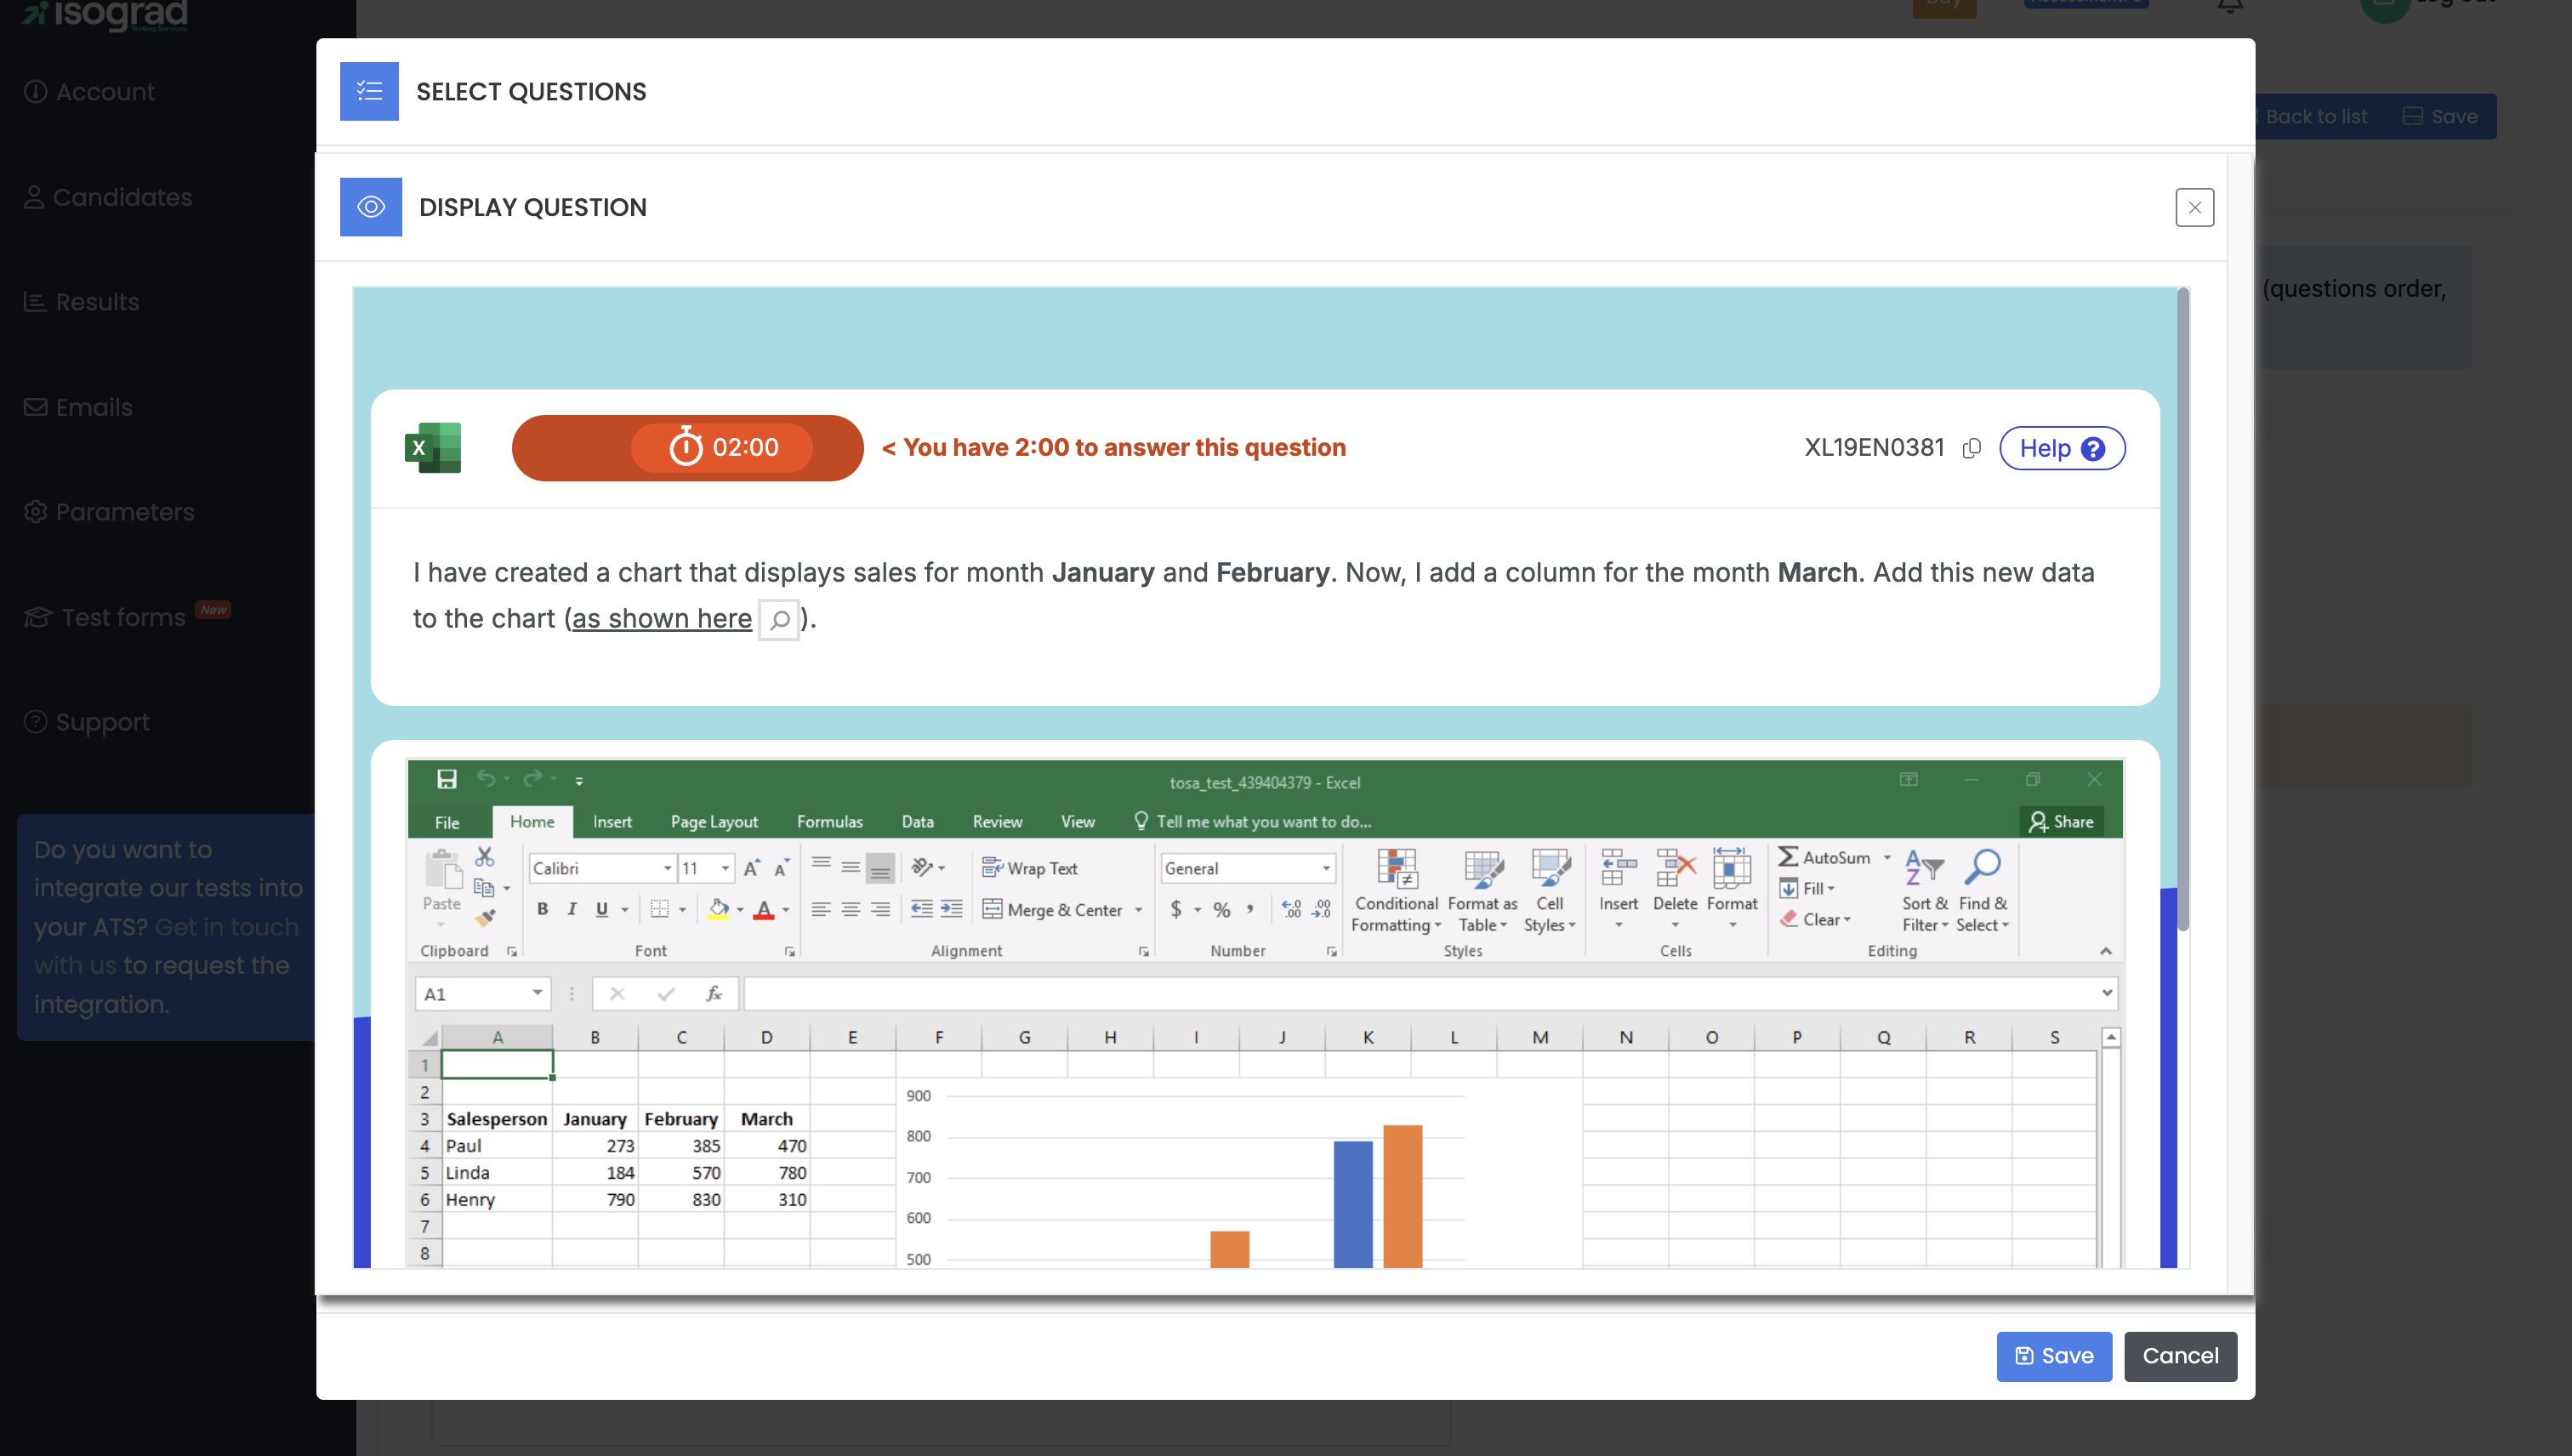This screenshot has height=1456, width=2572.
Task: Switch to the Data ribbon tab
Action: pyautogui.click(x=917, y=822)
